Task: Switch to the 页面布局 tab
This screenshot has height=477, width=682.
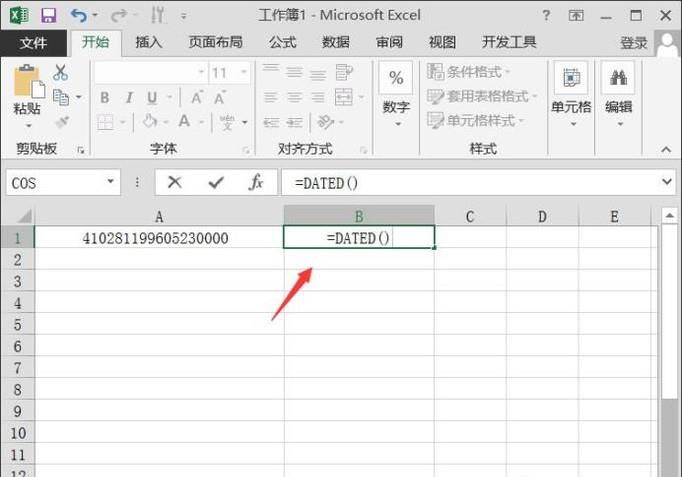Action: (x=216, y=42)
